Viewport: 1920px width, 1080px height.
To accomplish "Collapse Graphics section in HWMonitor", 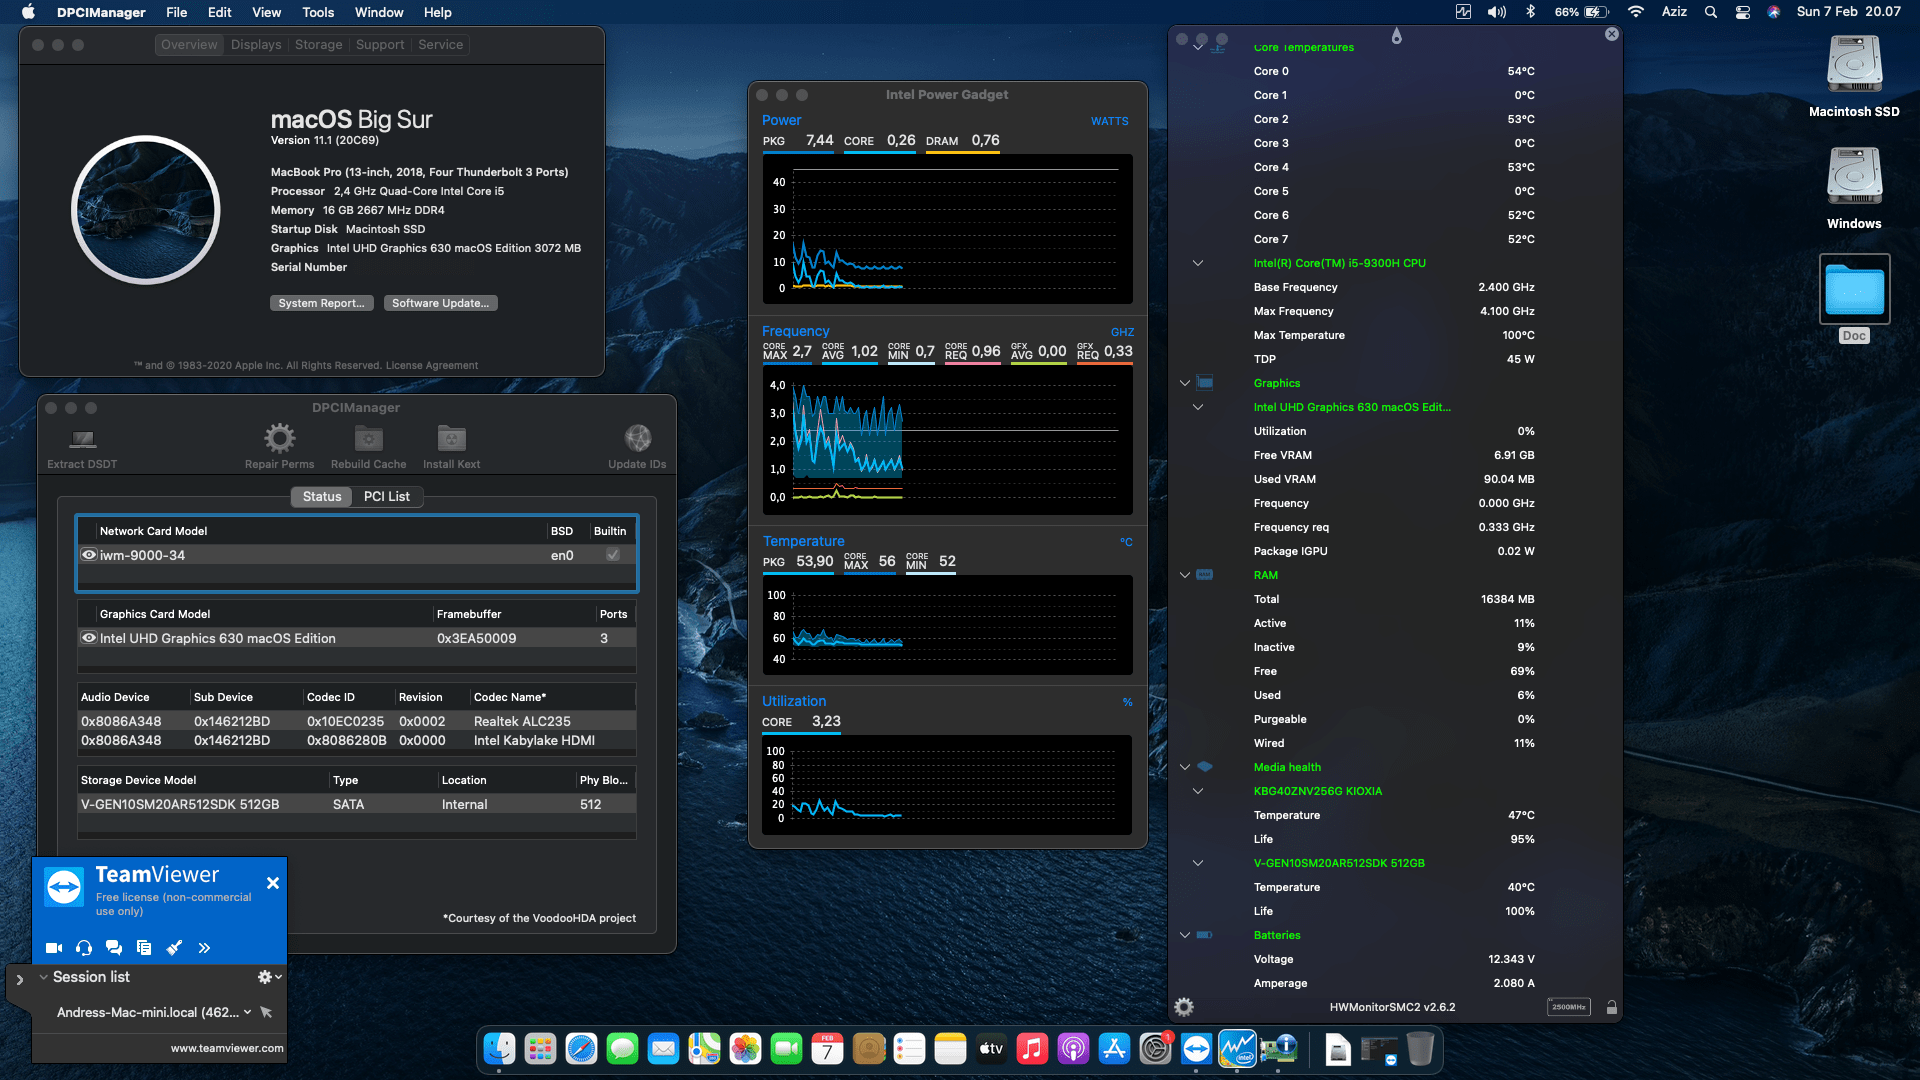I will pos(1185,383).
